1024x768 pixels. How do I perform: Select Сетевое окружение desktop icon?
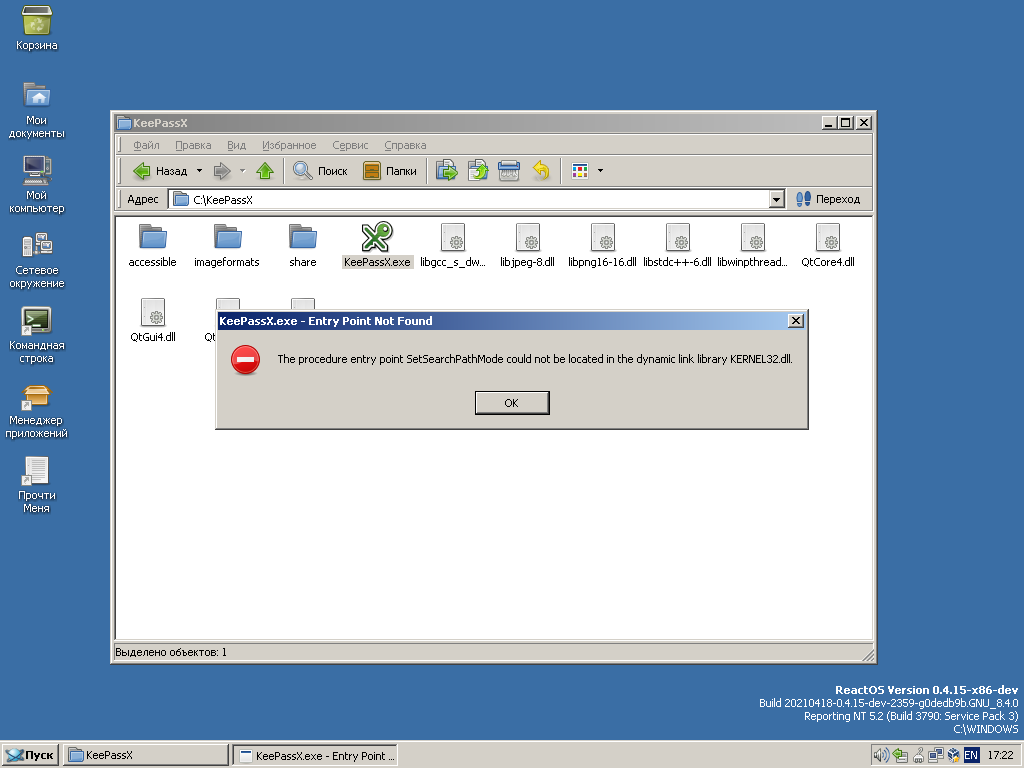click(37, 259)
